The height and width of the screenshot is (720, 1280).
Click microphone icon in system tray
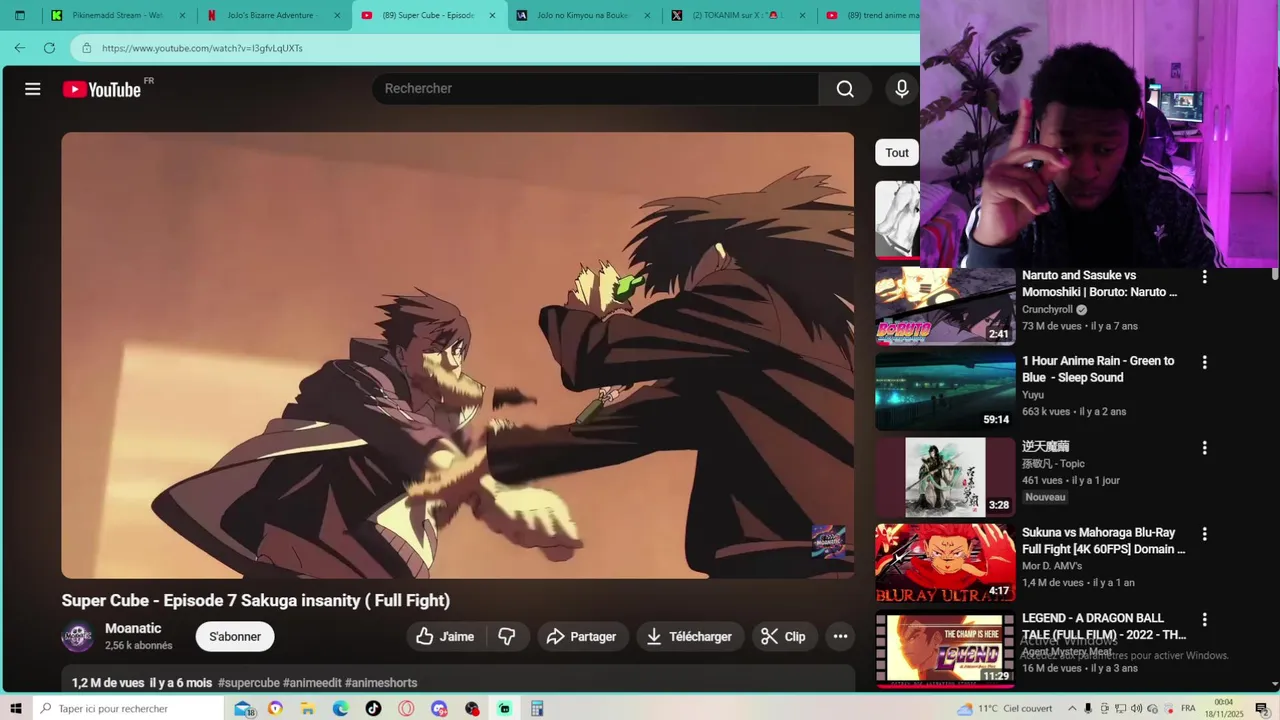coord(1088,709)
